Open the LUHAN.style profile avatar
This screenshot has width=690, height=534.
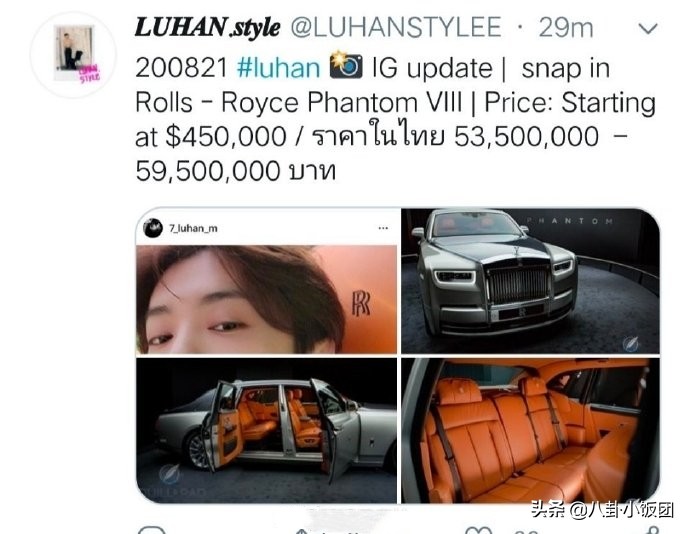[x=73, y=55]
